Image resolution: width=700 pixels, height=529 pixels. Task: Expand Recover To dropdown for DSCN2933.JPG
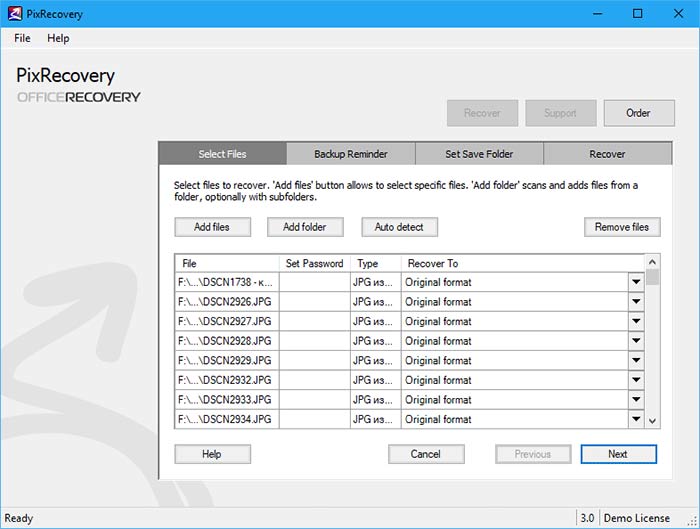tap(636, 400)
